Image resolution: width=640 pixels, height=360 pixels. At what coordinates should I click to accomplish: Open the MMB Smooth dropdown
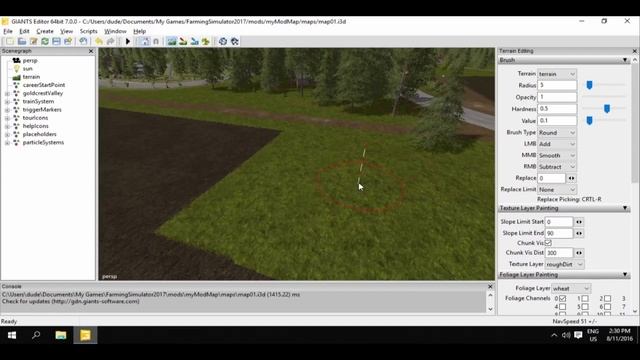coord(557,156)
